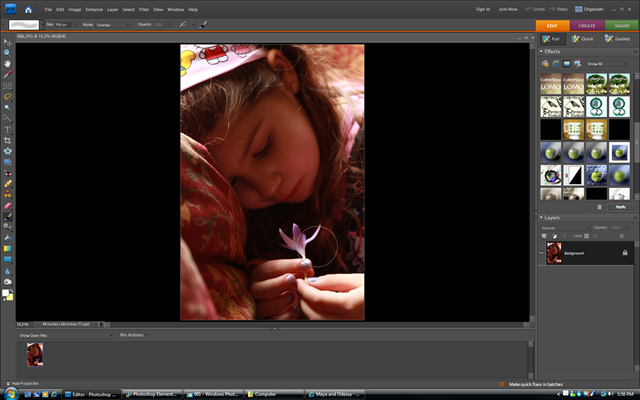Select the Spot Healing Brush tool
The width and height of the screenshot is (640, 400).
(x=7, y=184)
